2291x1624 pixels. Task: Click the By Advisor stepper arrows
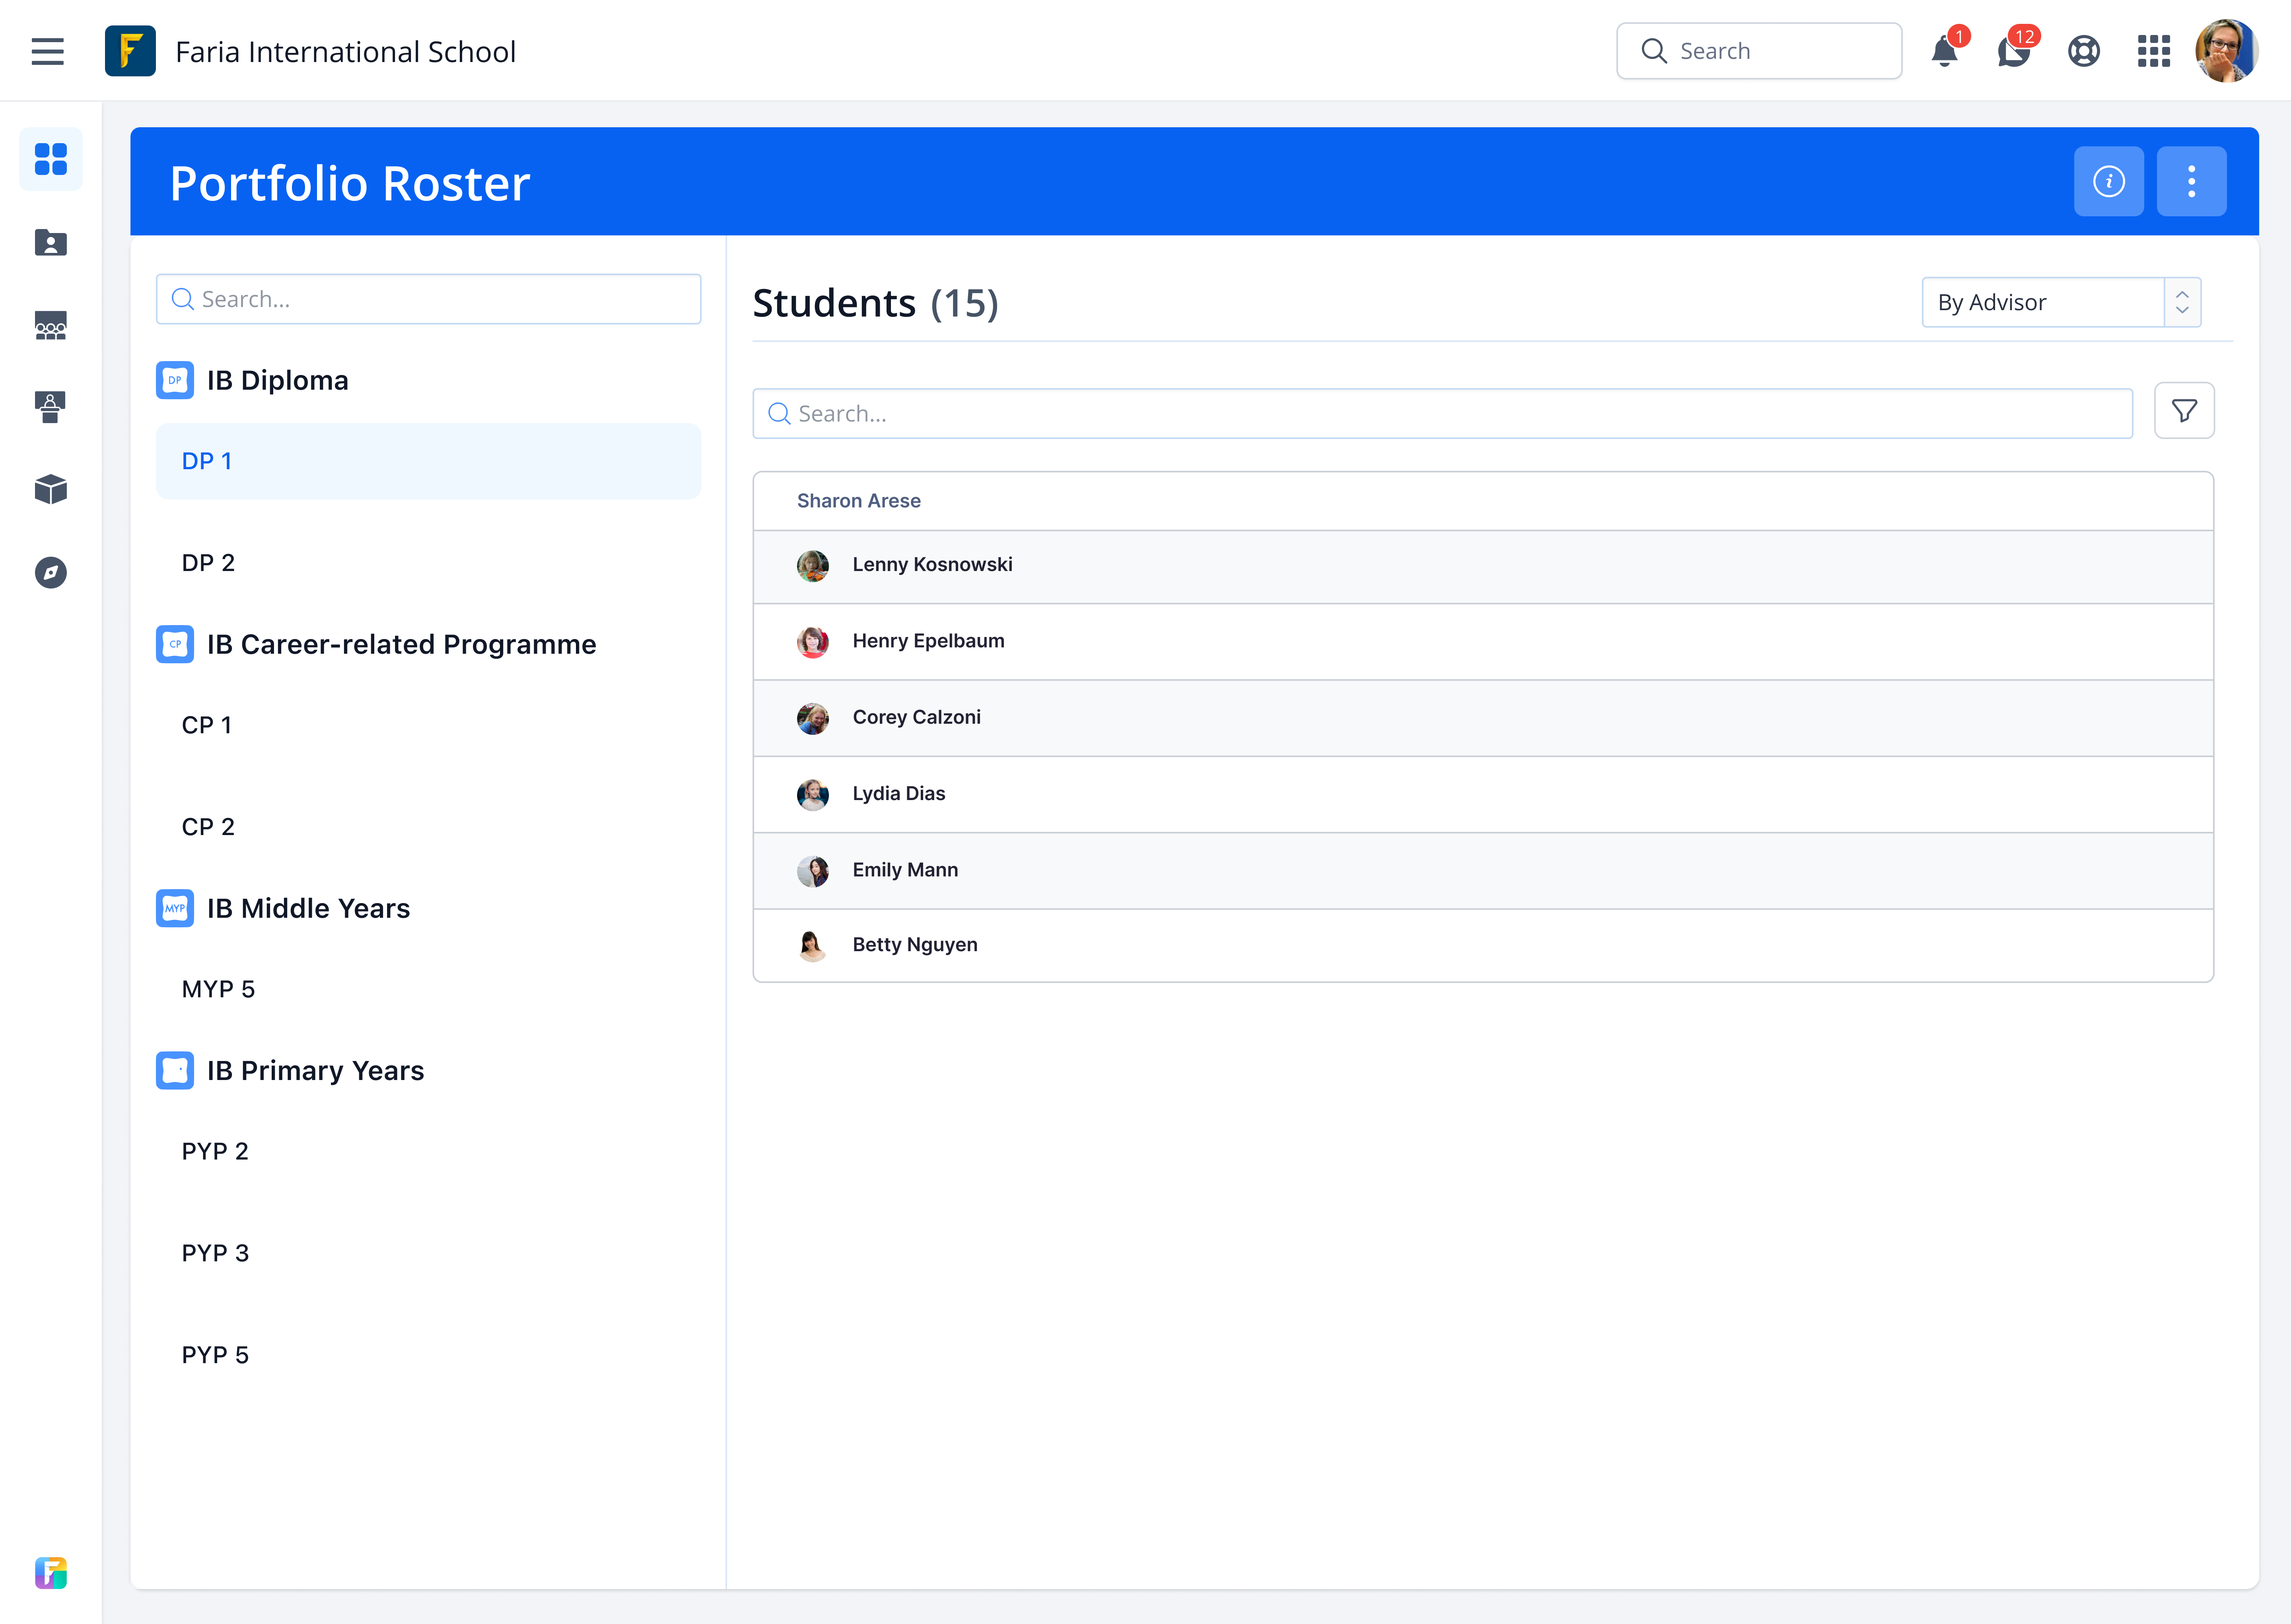click(x=2182, y=302)
